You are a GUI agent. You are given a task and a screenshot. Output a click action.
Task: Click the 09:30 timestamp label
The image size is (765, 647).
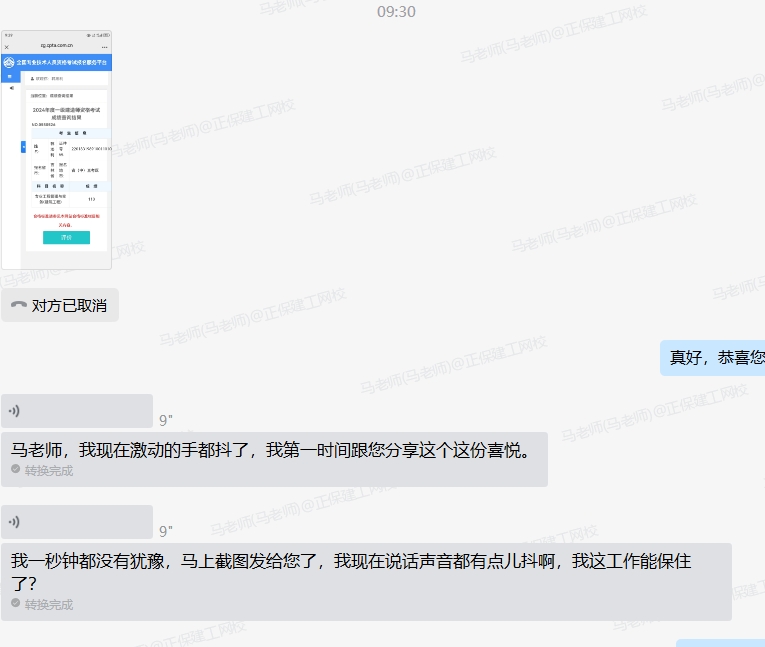396,12
